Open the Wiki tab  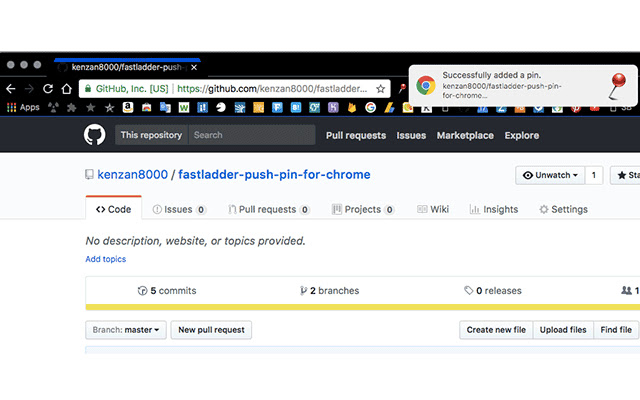pyautogui.click(x=433, y=209)
